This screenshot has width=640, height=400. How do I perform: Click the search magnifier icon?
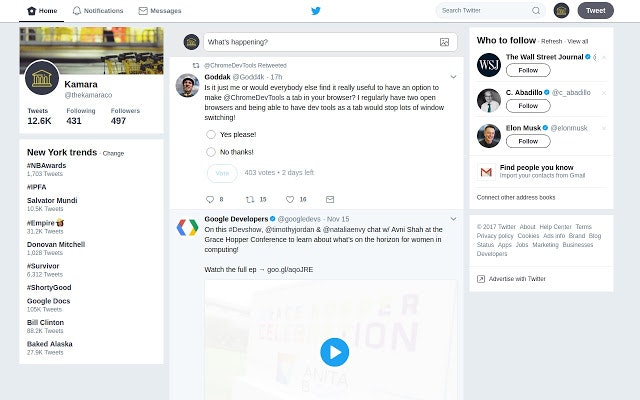coord(536,11)
